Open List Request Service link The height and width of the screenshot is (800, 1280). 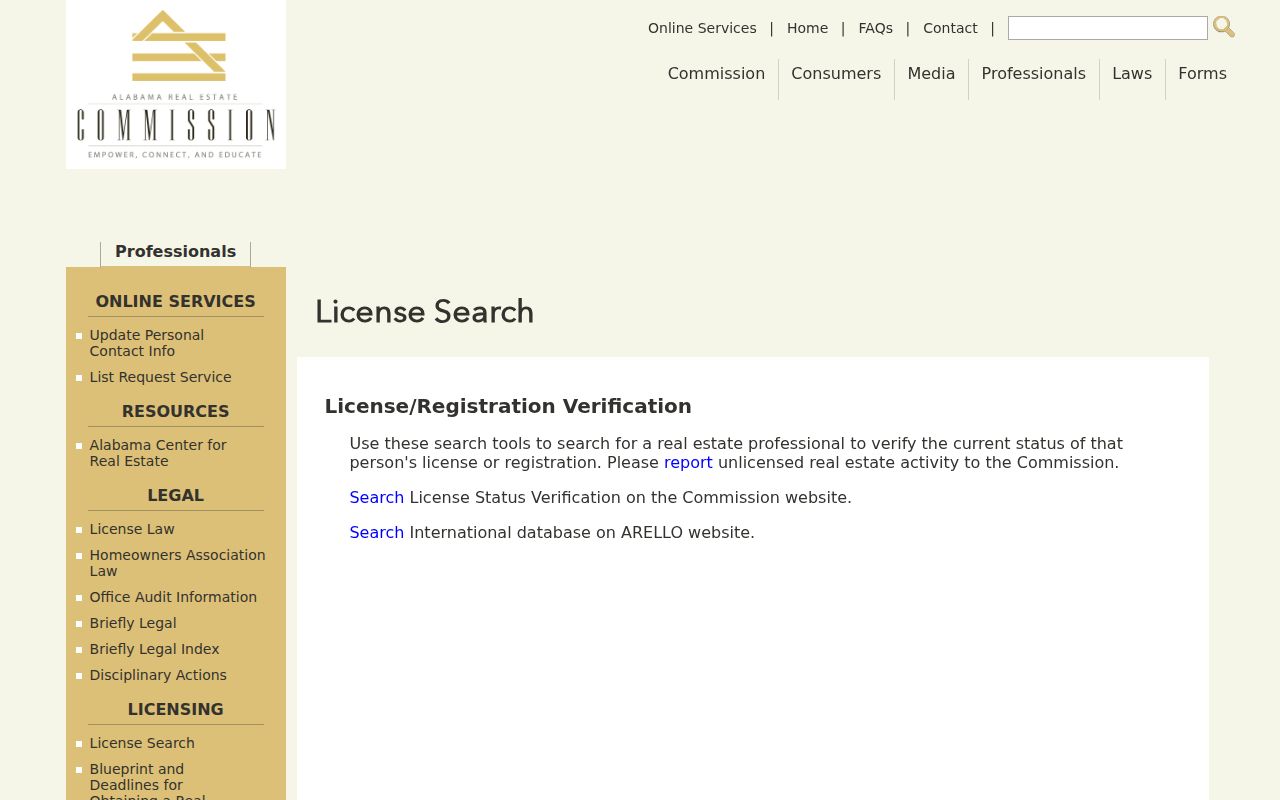click(160, 377)
